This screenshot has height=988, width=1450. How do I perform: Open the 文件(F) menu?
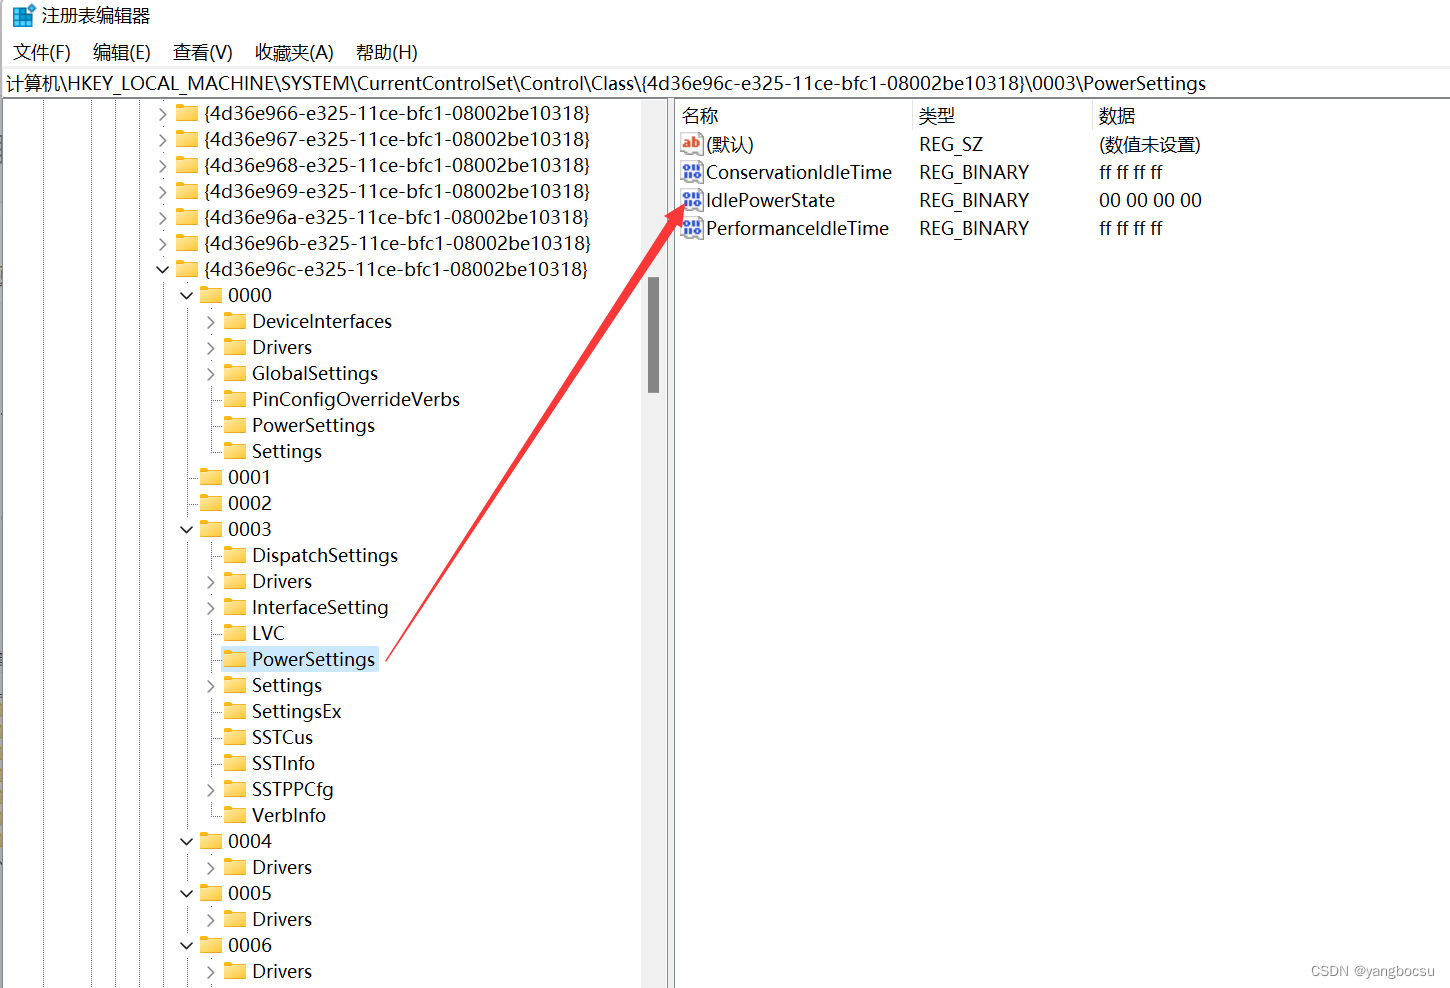click(42, 52)
